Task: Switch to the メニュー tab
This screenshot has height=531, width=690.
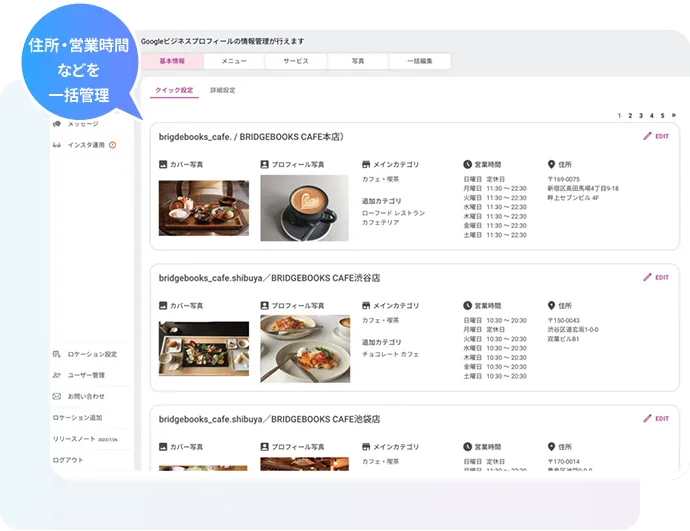Action: click(x=234, y=61)
